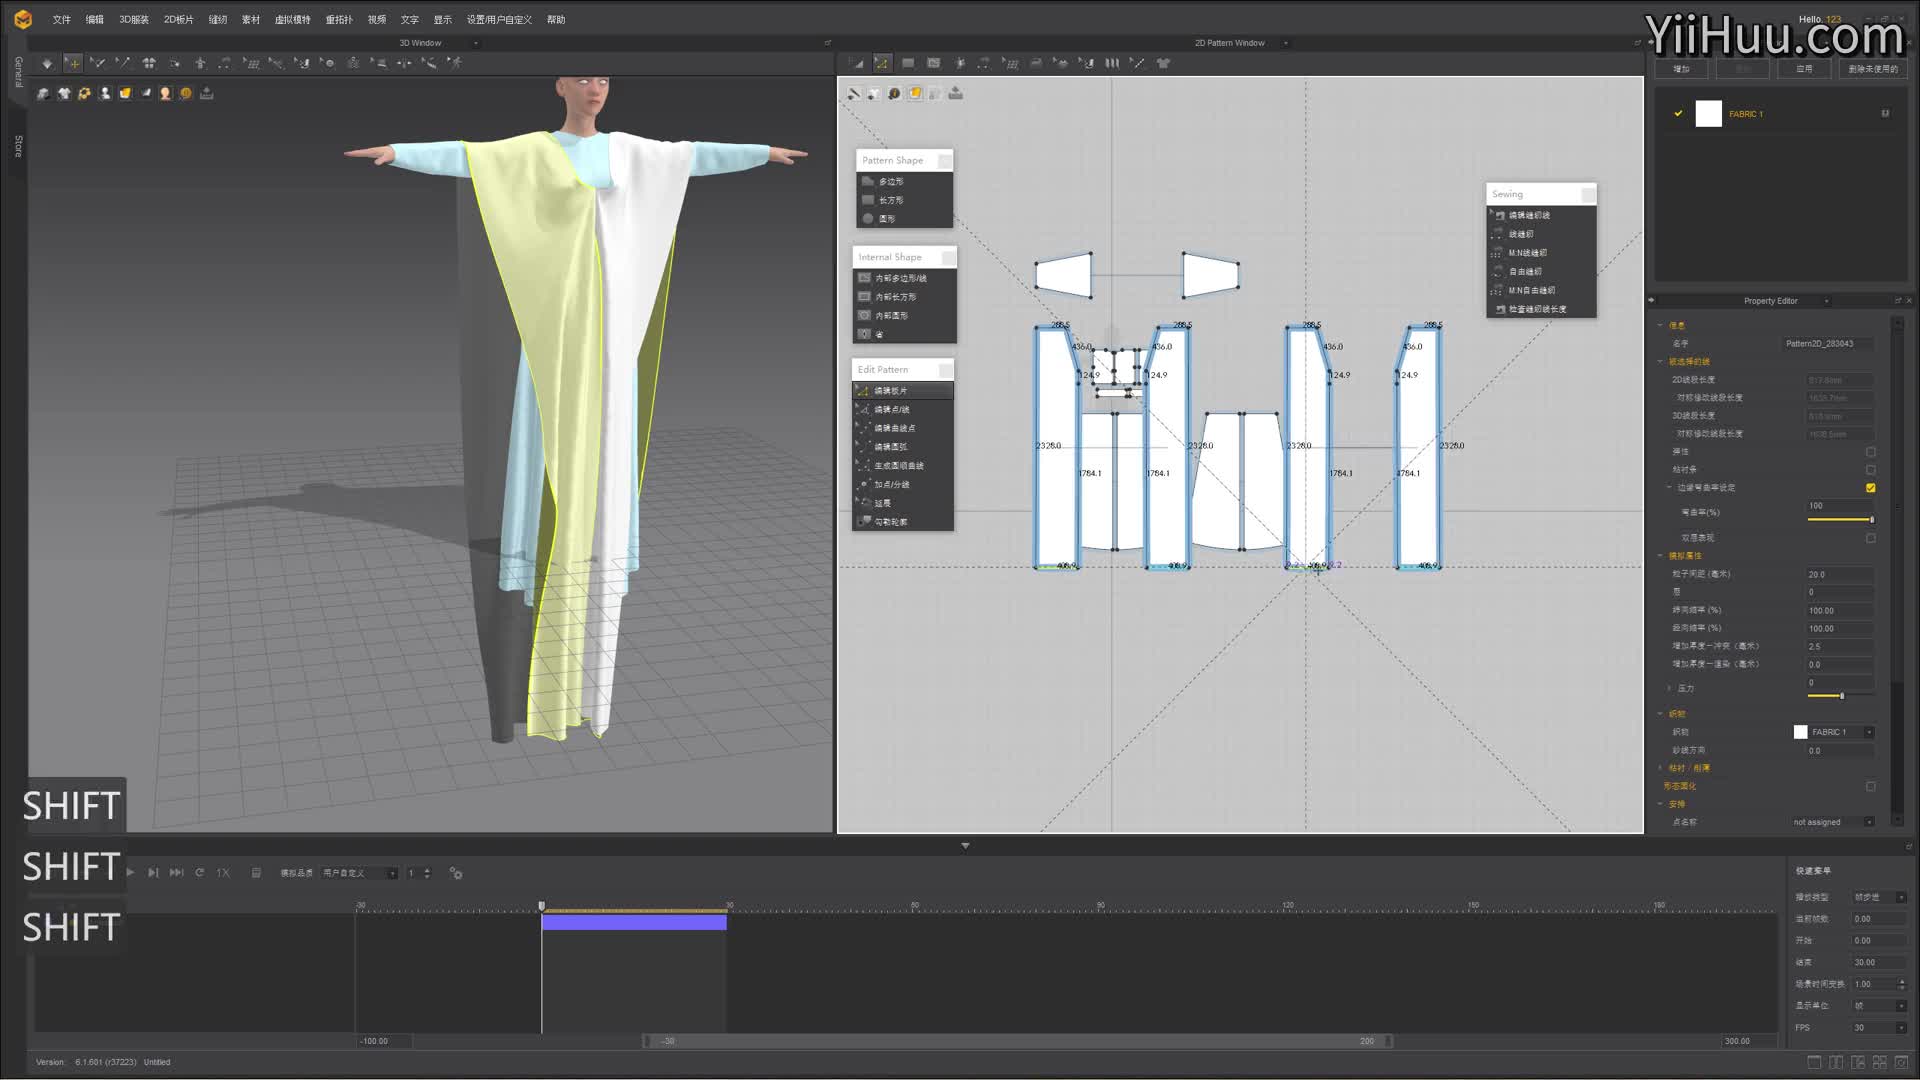This screenshot has height=1080, width=1920.
Task: Open the 3D服装 menu
Action: point(133,19)
